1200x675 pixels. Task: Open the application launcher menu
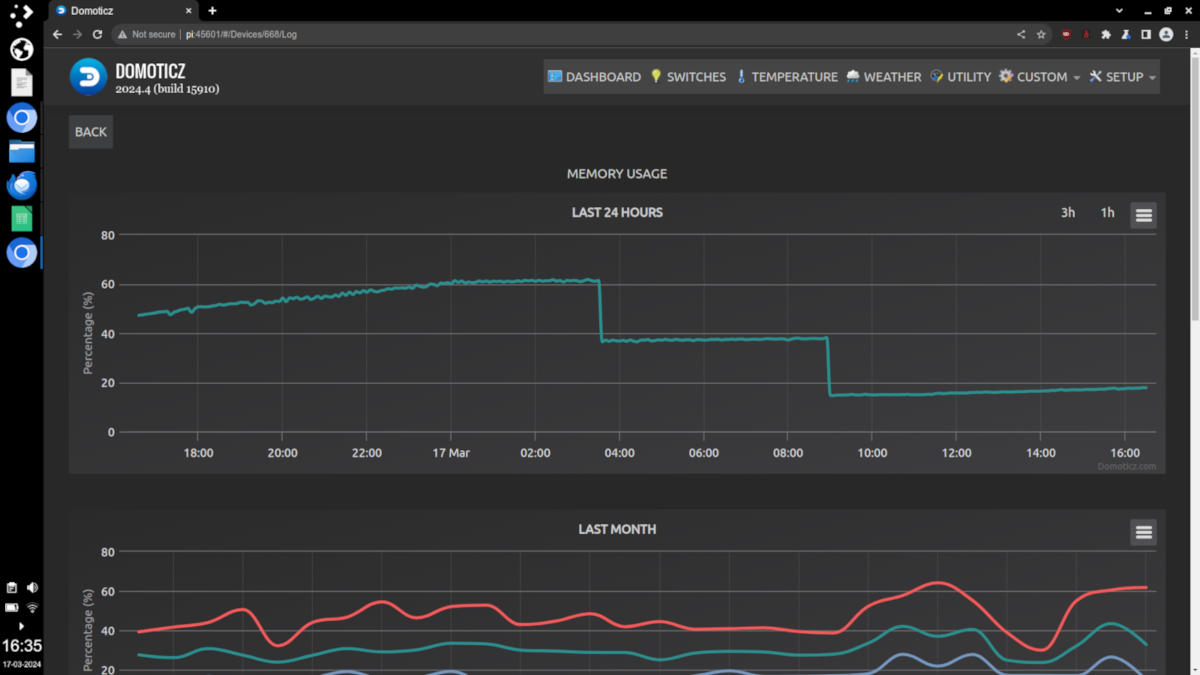(21, 15)
